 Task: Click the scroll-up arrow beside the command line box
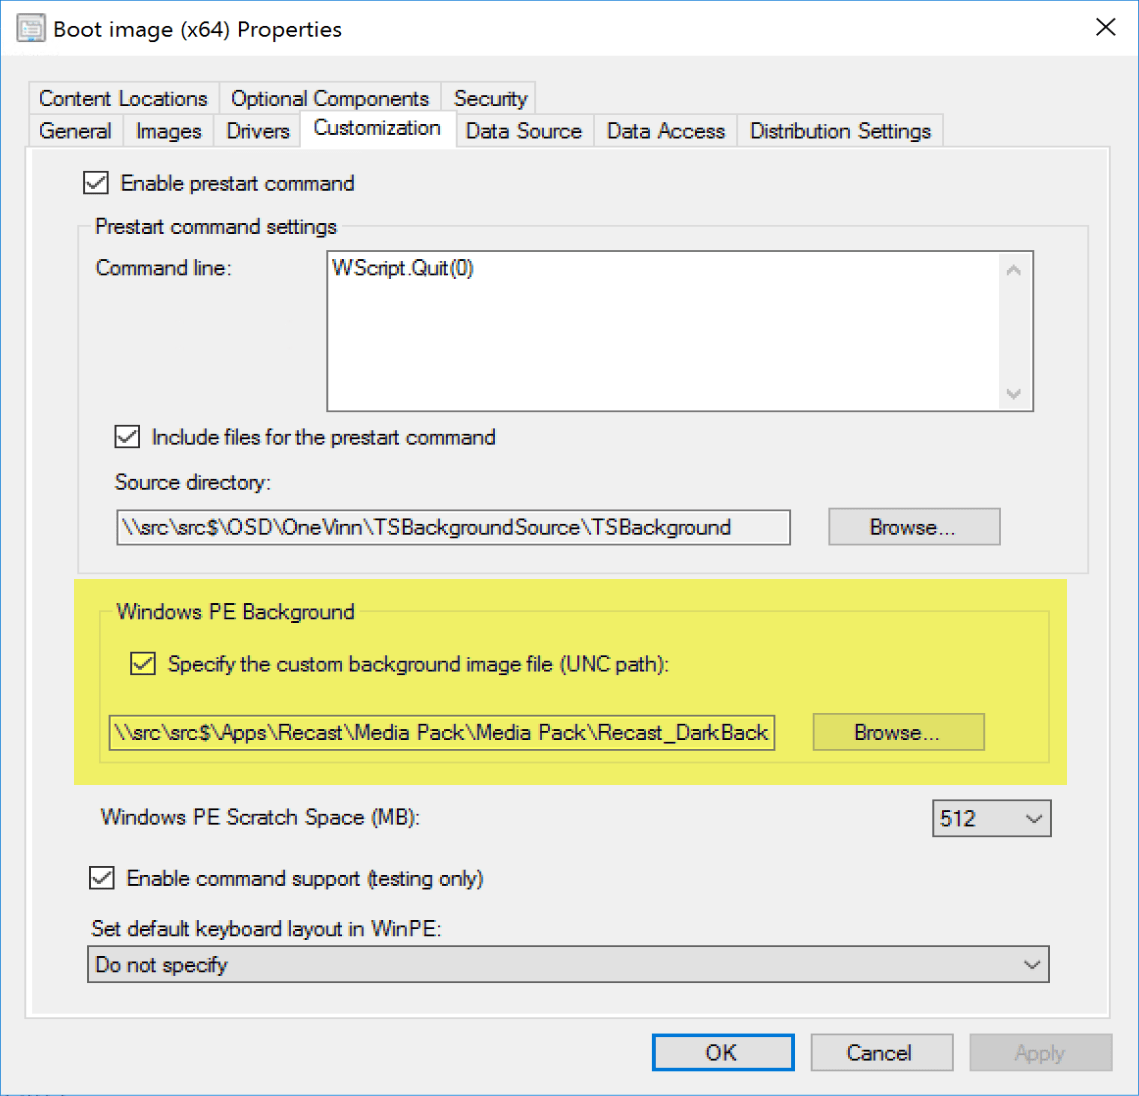(x=1013, y=268)
